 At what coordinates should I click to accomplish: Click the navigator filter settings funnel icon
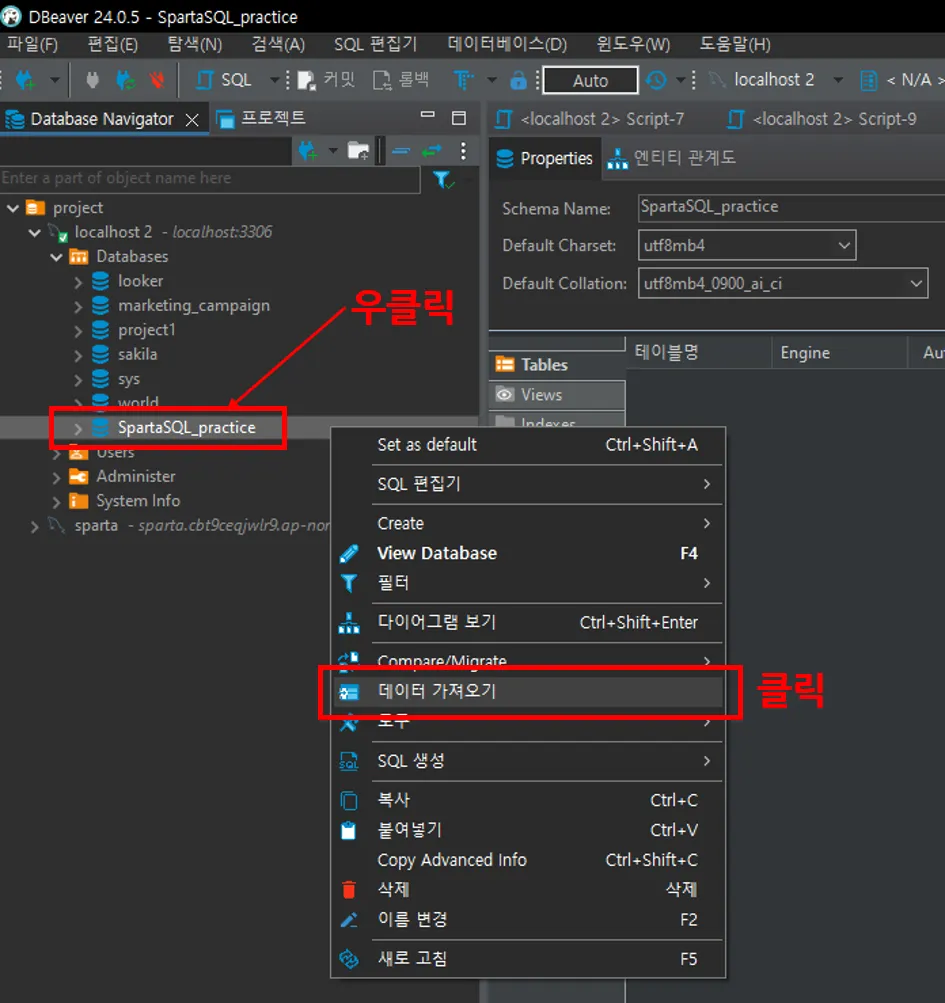coord(443,180)
